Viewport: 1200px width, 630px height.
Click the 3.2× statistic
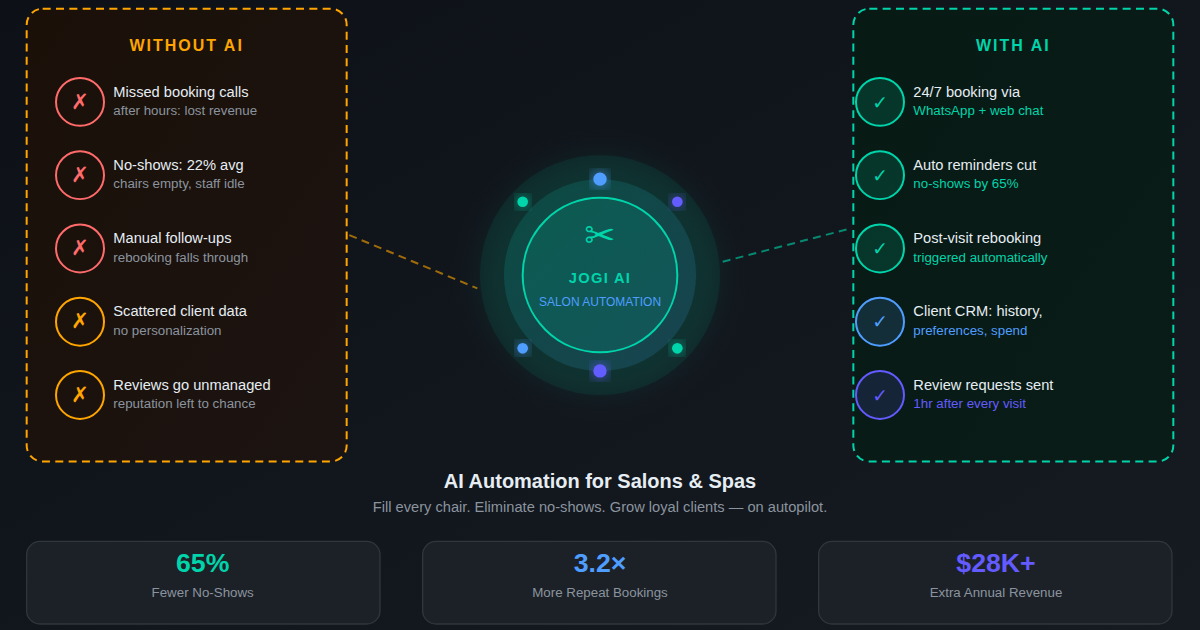[x=600, y=564]
